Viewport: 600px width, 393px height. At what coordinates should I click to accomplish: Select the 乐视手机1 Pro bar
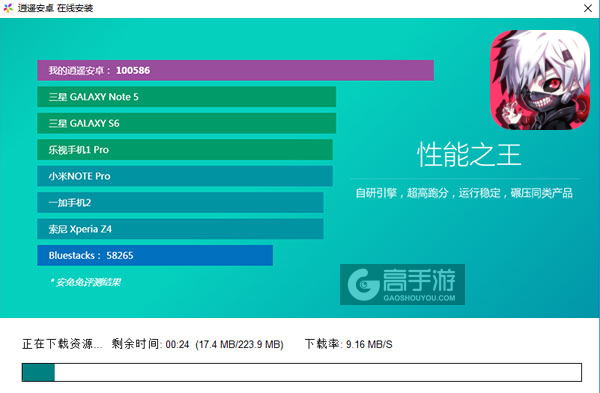[x=185, y=150]
